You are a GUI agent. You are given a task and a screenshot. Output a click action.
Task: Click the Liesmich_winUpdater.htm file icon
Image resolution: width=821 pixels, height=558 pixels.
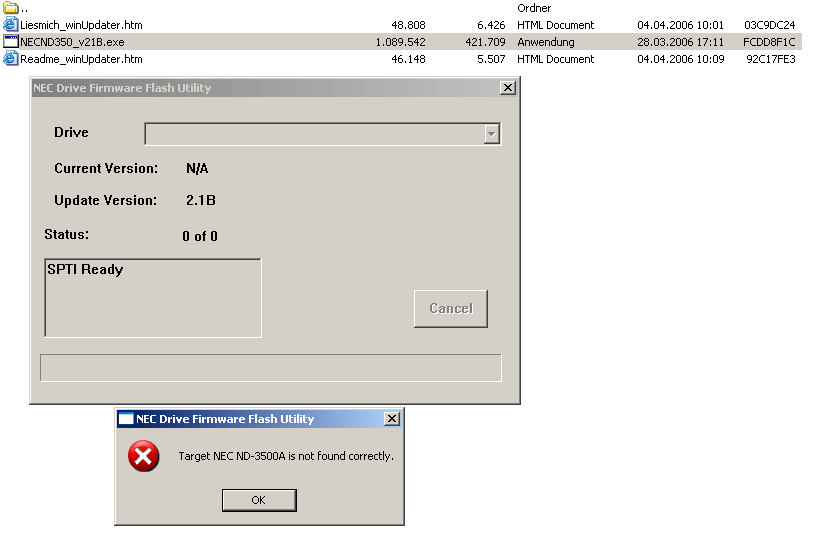point(10,25)
